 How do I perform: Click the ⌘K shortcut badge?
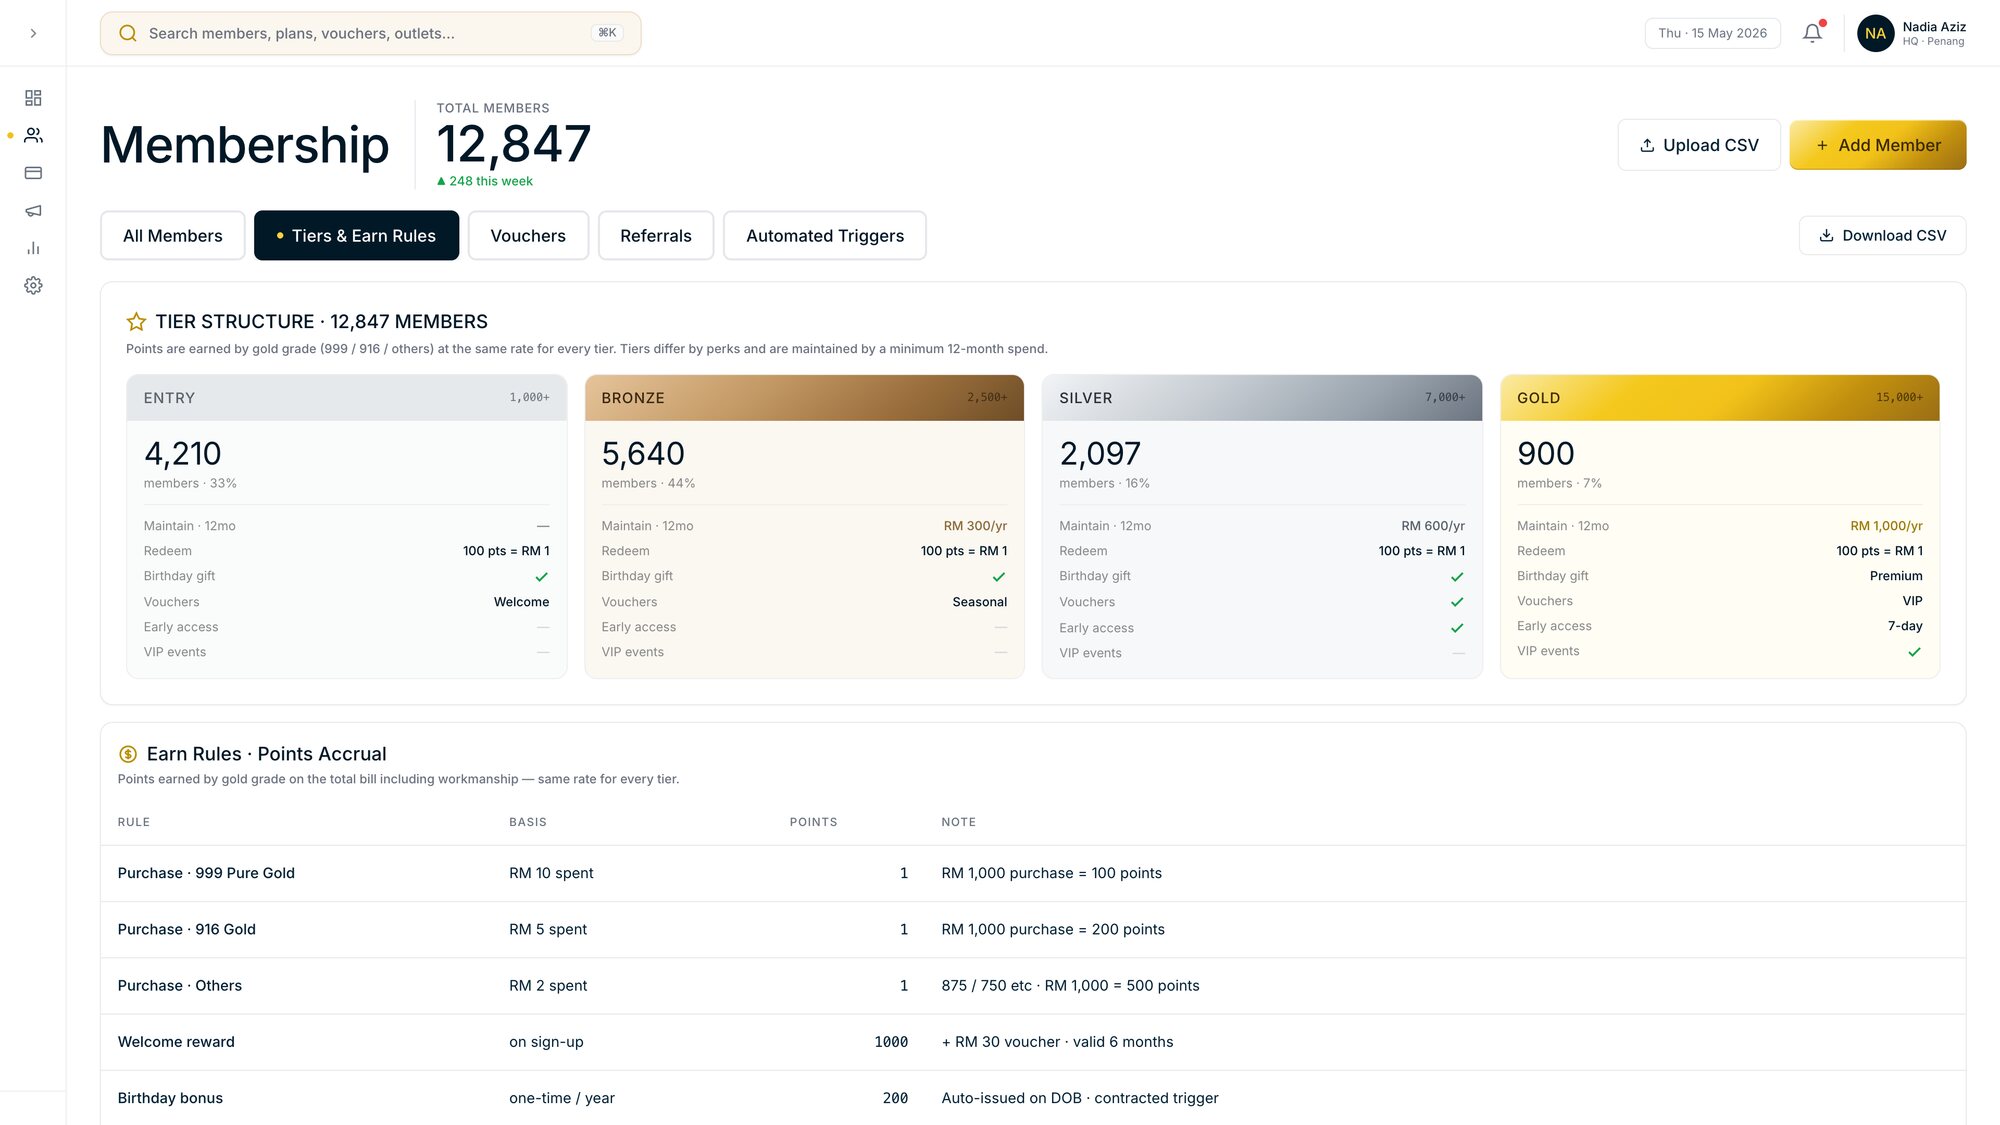607,33
